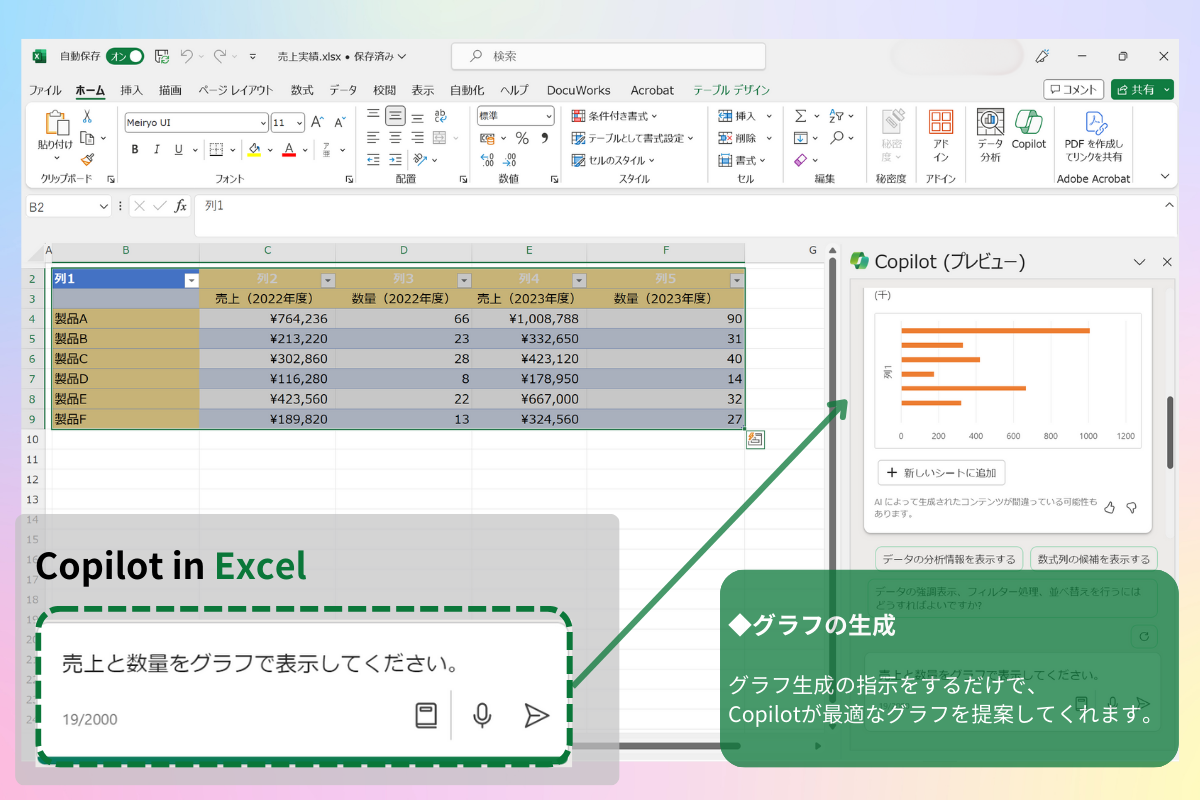Switch to the 数式 ribbon tab

[x=302, y=90]
